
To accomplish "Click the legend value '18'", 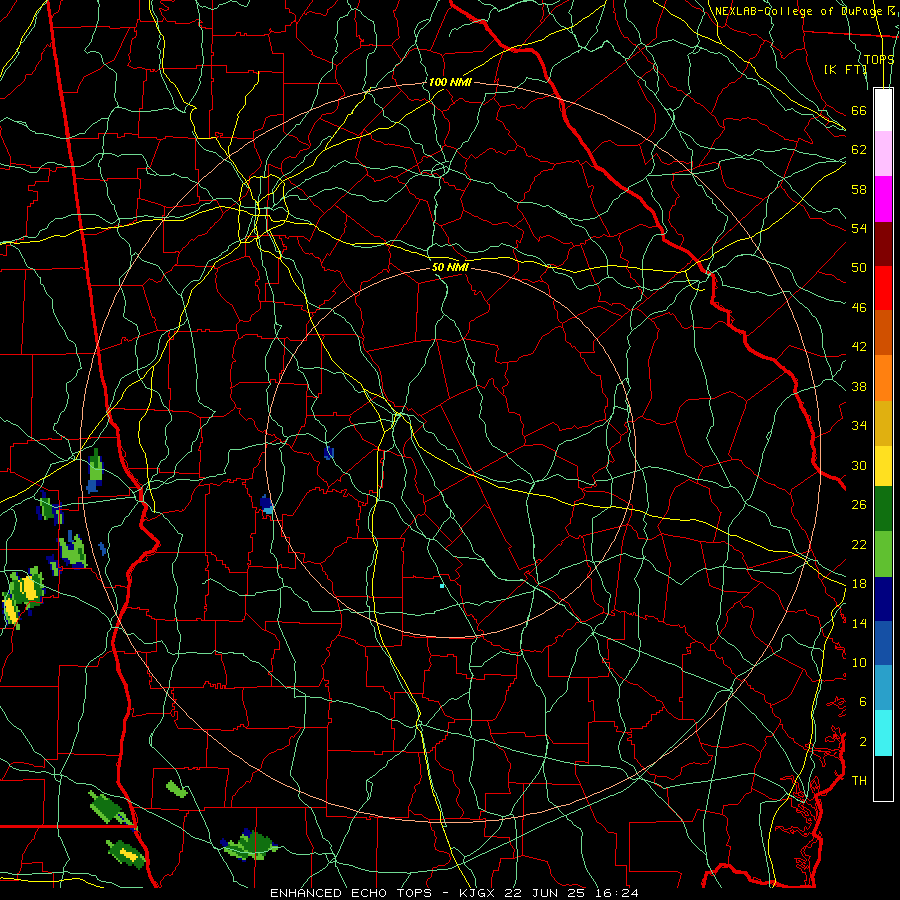I will [859, 584].
